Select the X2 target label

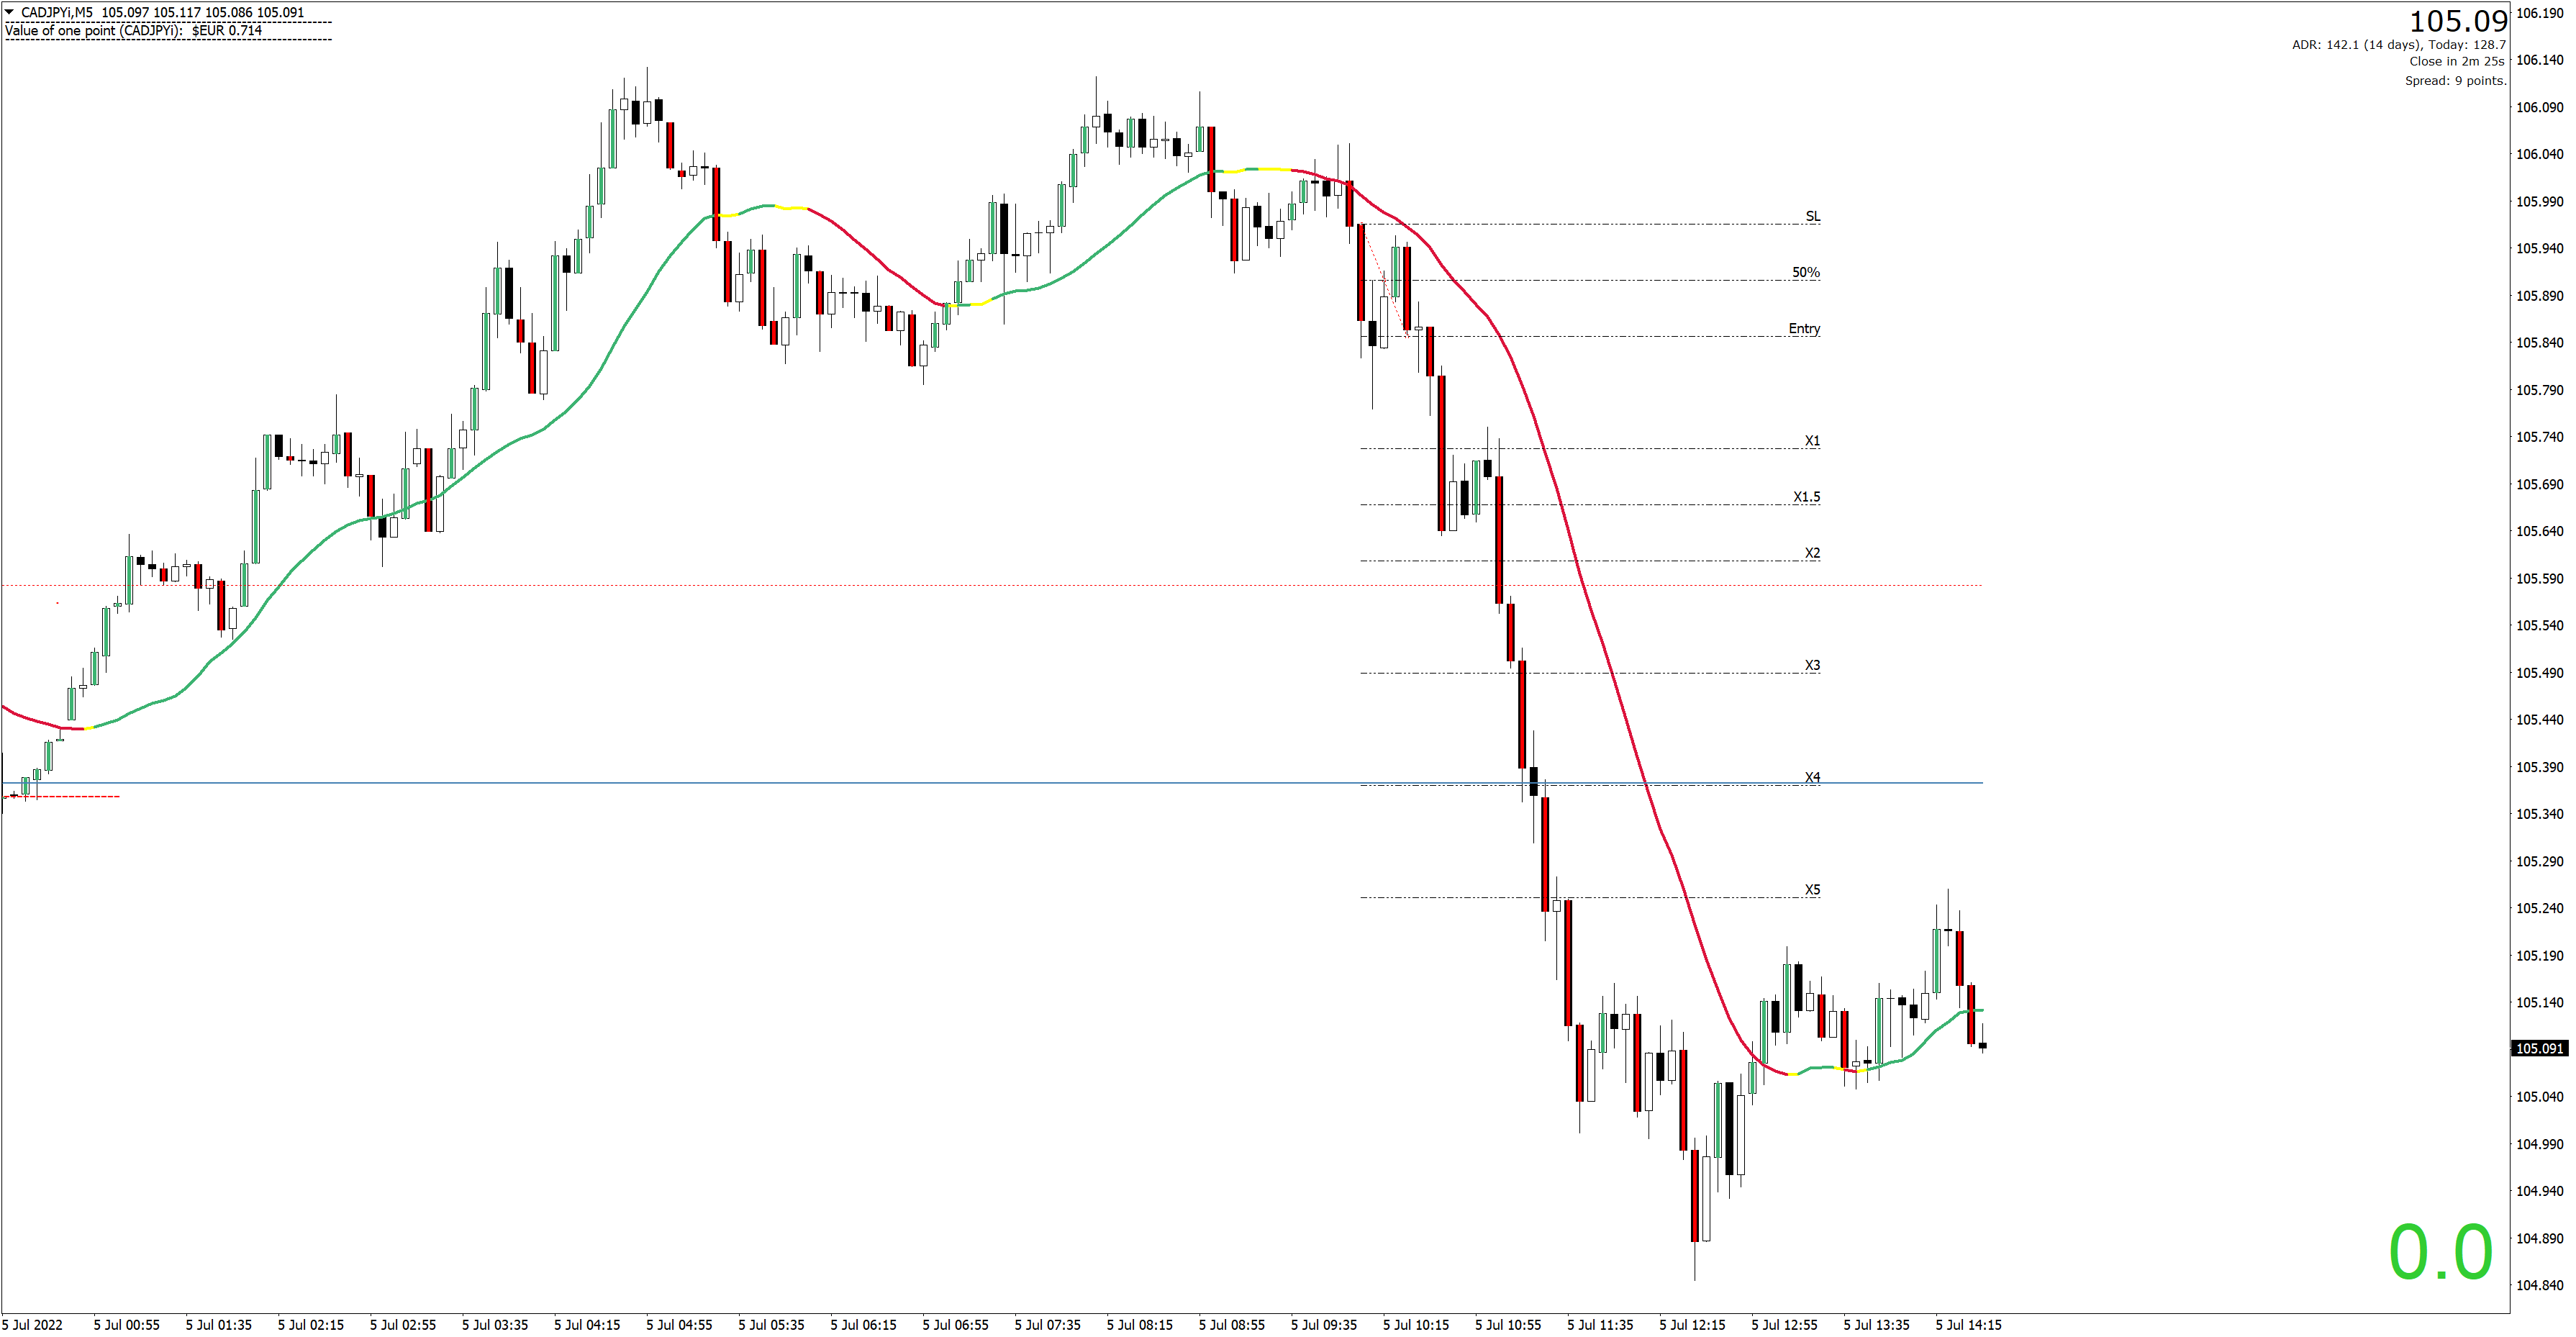(x=1812, y=552)
